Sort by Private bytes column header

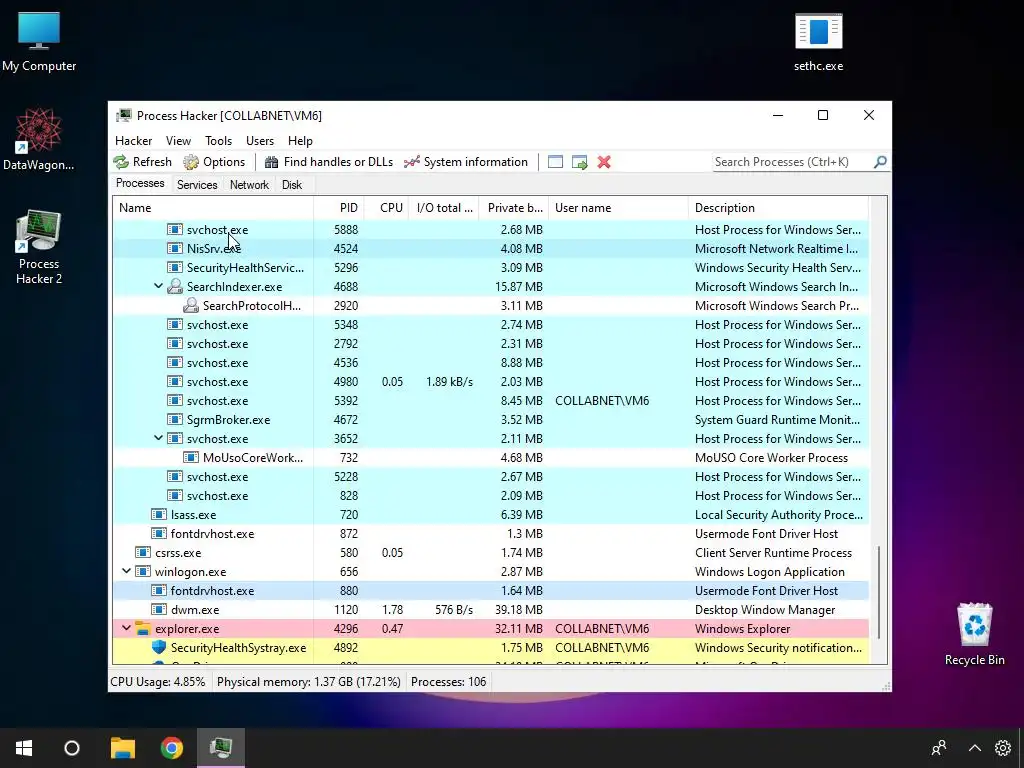[514, 208]
